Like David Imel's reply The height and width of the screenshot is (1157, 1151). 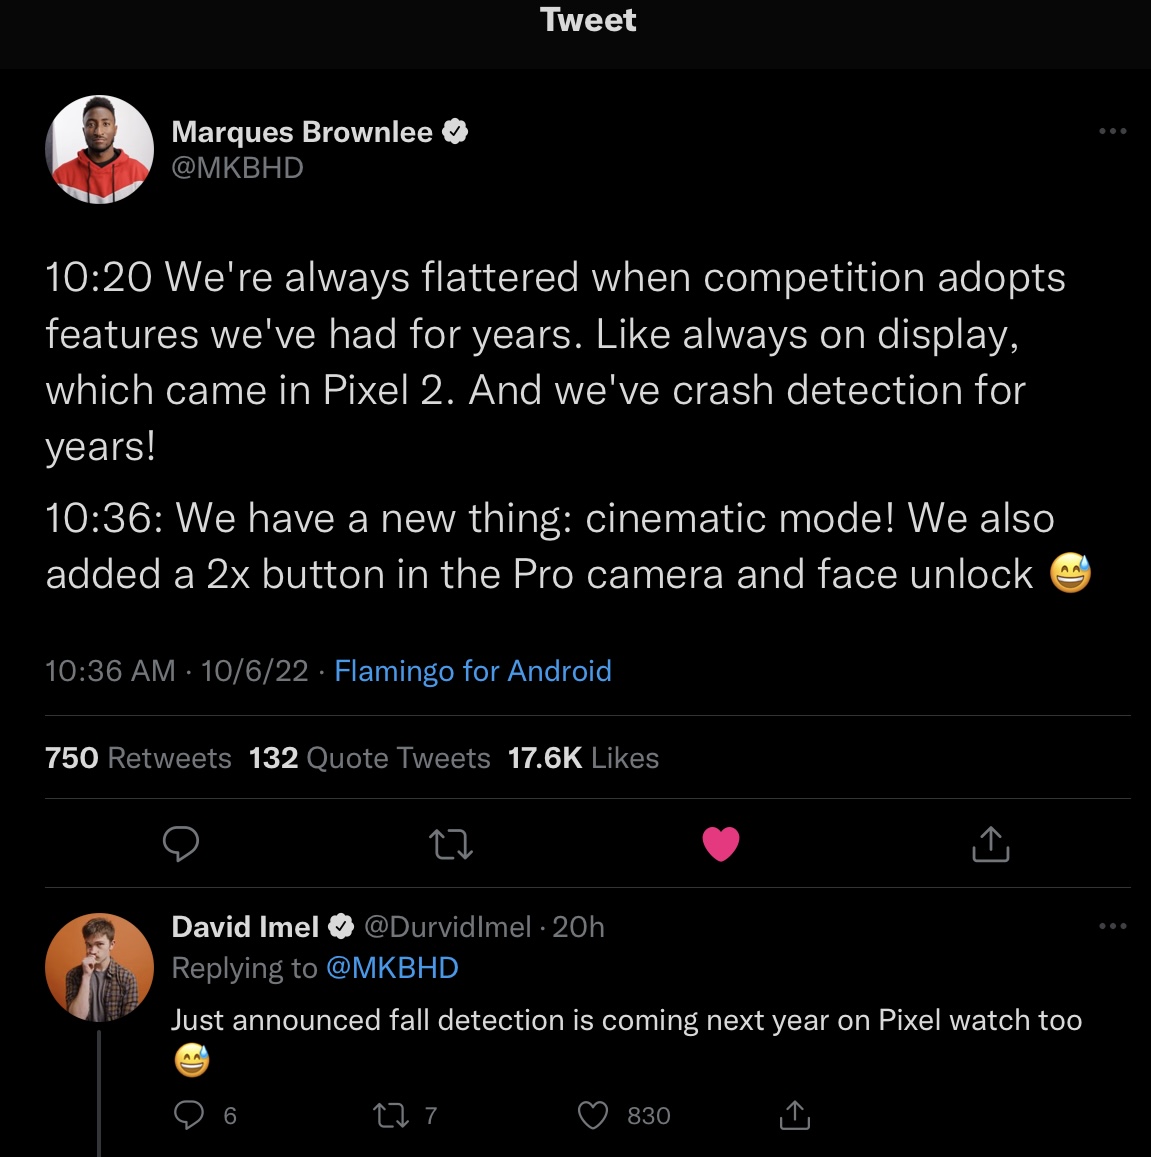click(x=593, y=1115)
